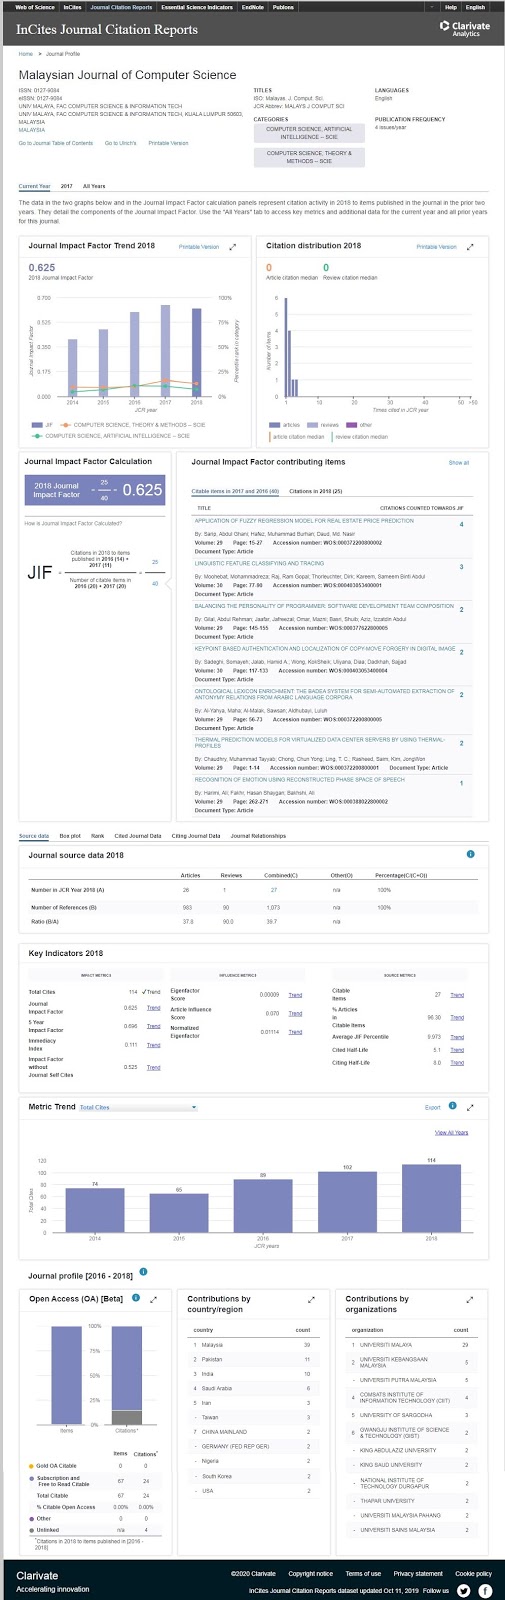Open Trend link for Eigenfactor Score
505x1600 pixels.
click(x=295, y=995)
